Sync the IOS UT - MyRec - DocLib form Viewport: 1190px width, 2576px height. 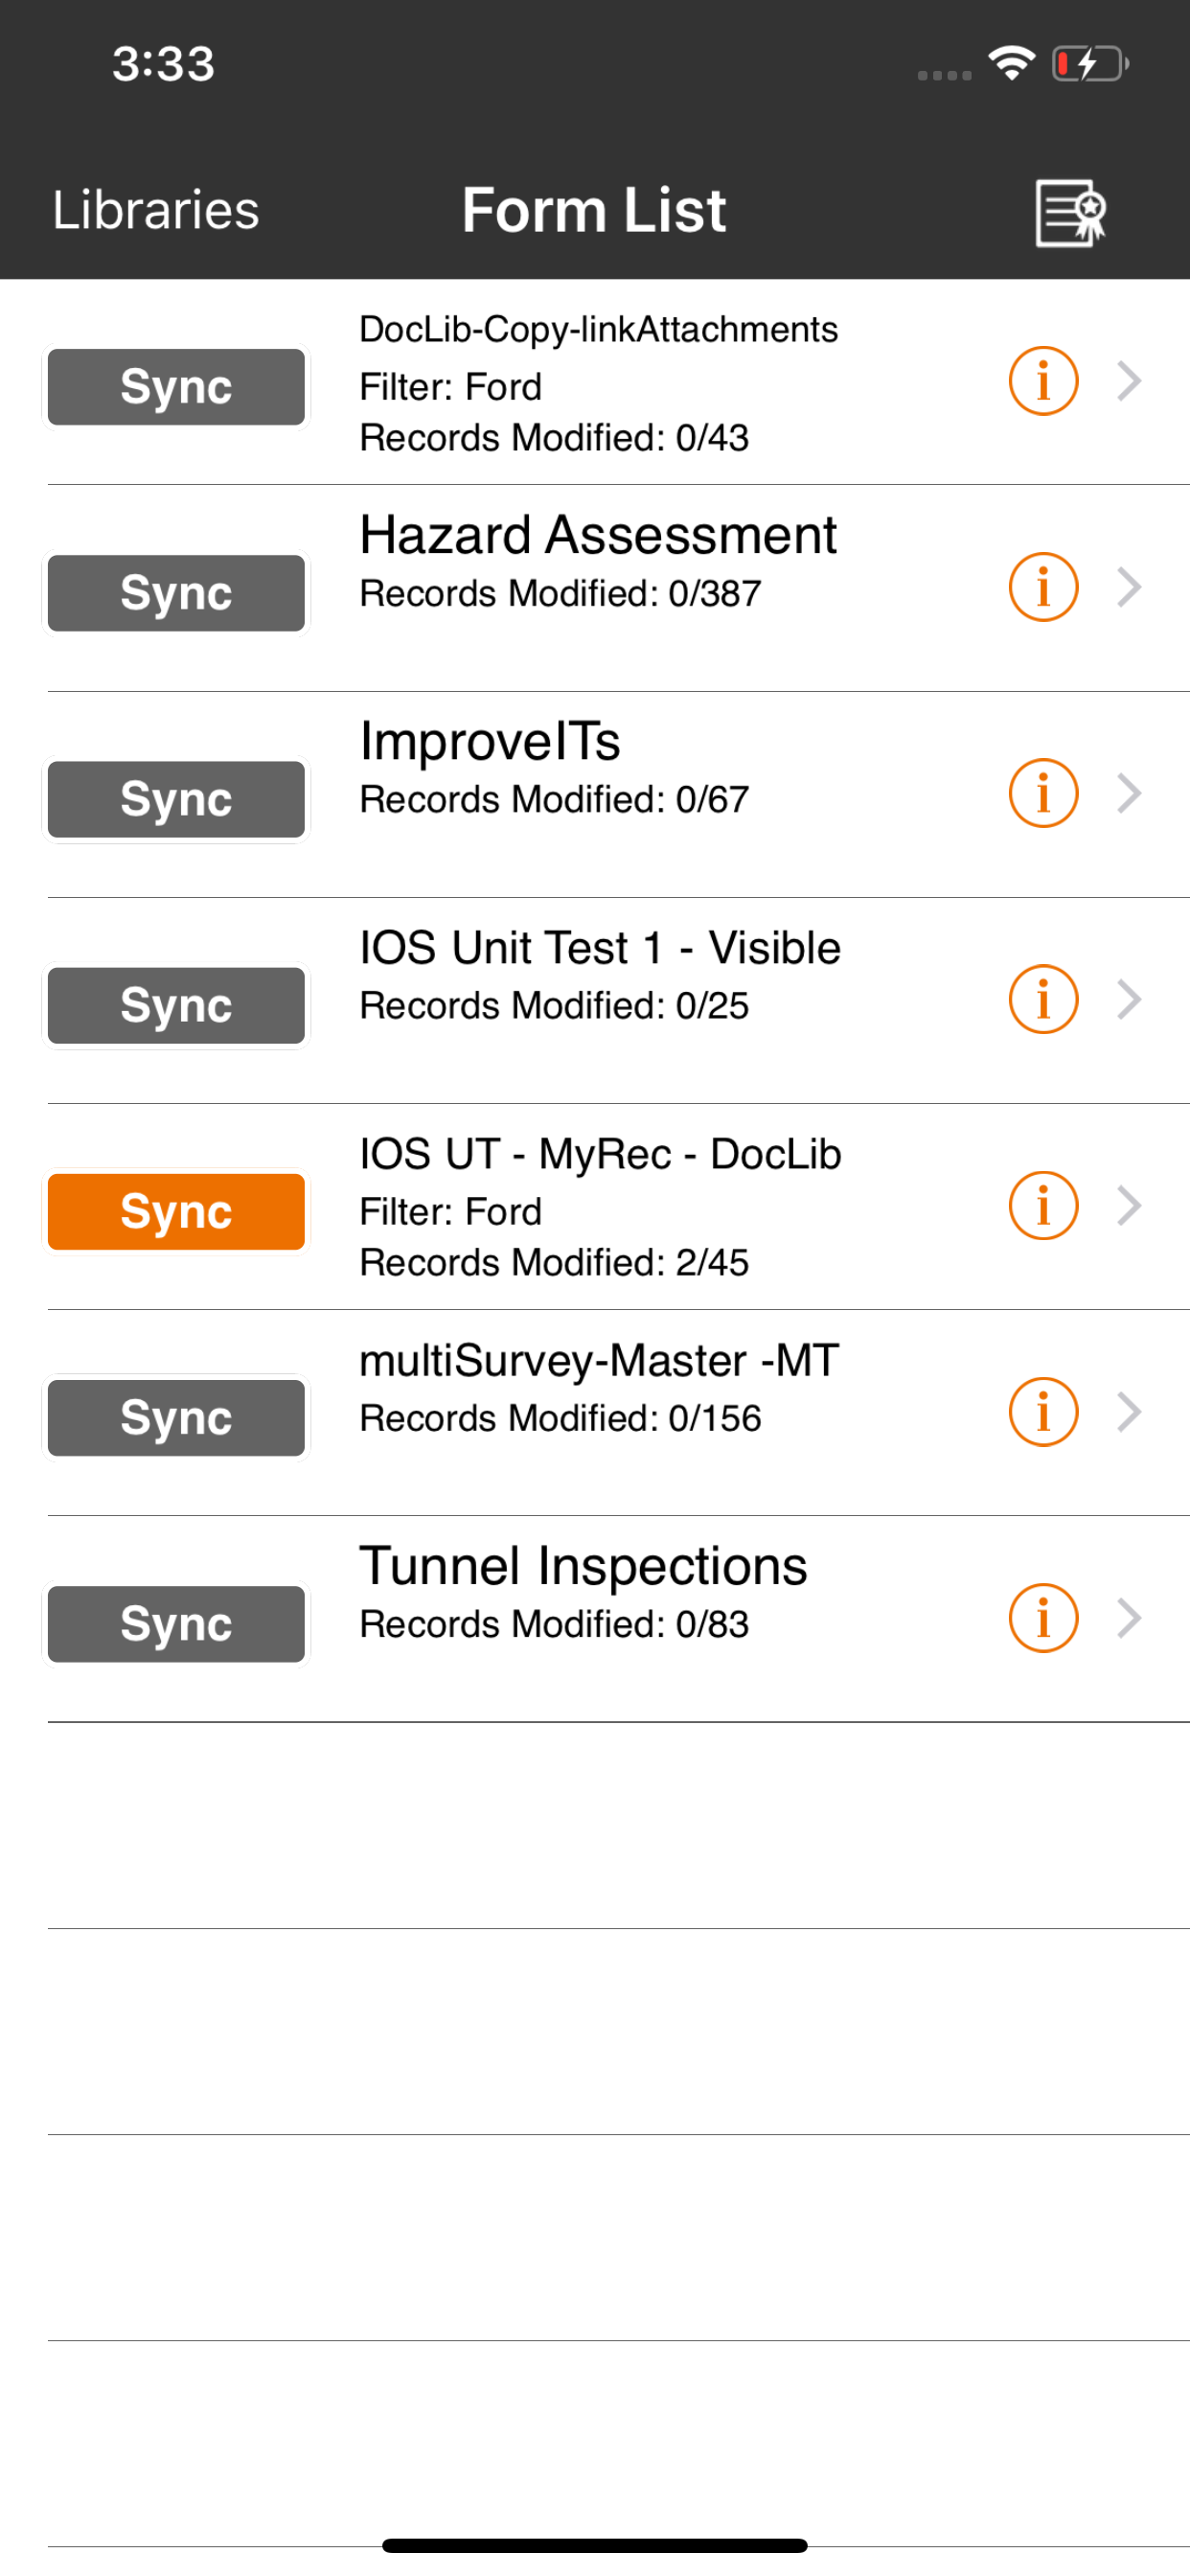pyautogui.click(x=176, y=1211)
